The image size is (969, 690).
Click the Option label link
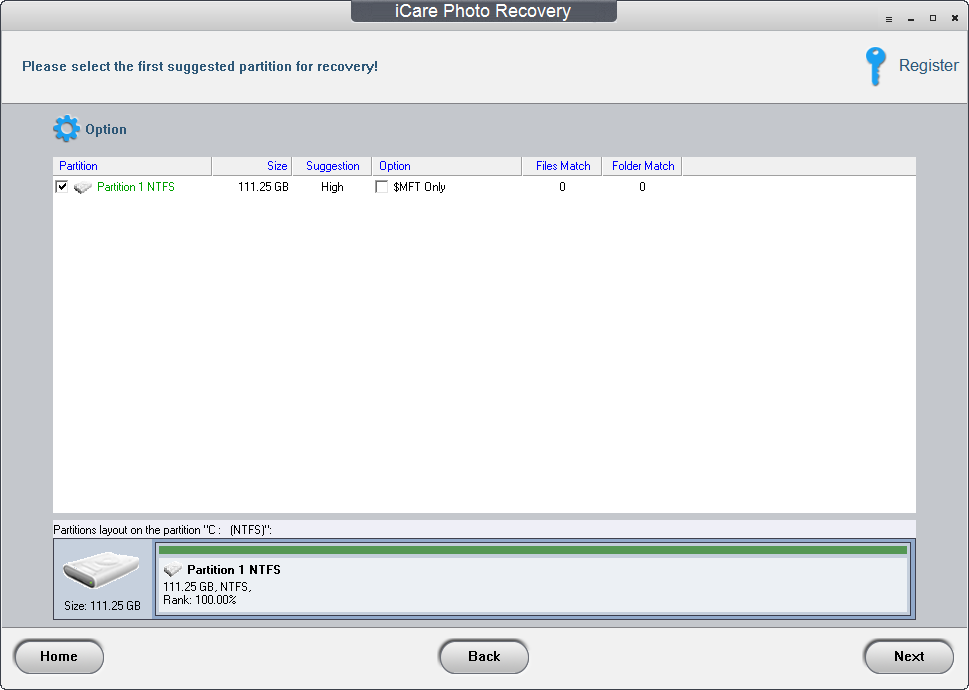pyautogui.click(x=106, y=129)
